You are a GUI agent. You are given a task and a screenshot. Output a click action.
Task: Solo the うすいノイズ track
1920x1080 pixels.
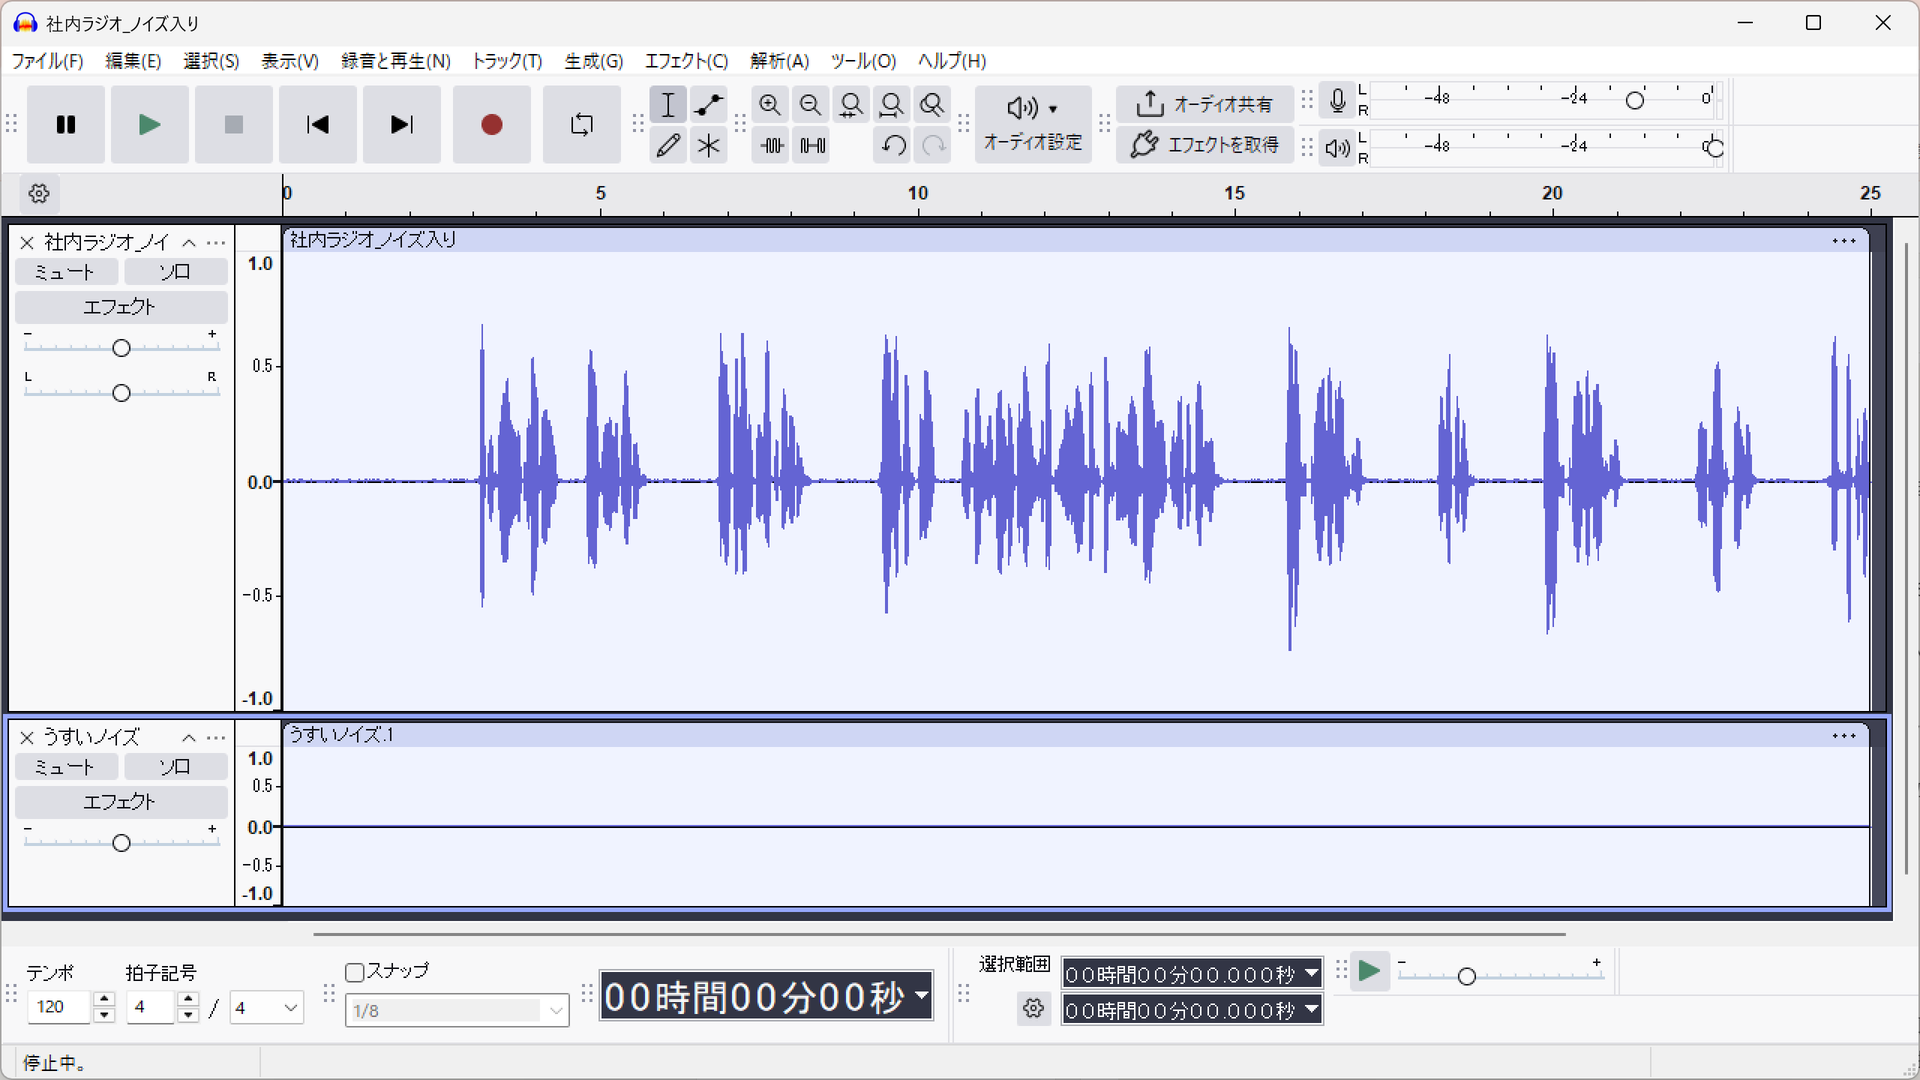[x=175, y=767]
